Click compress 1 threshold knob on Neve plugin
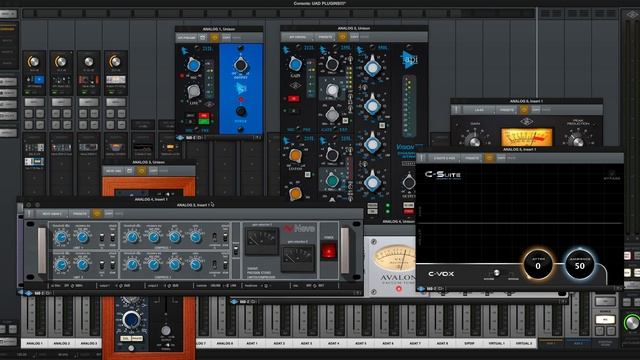The width and height of the screenshot is (640, 360). 132,237
